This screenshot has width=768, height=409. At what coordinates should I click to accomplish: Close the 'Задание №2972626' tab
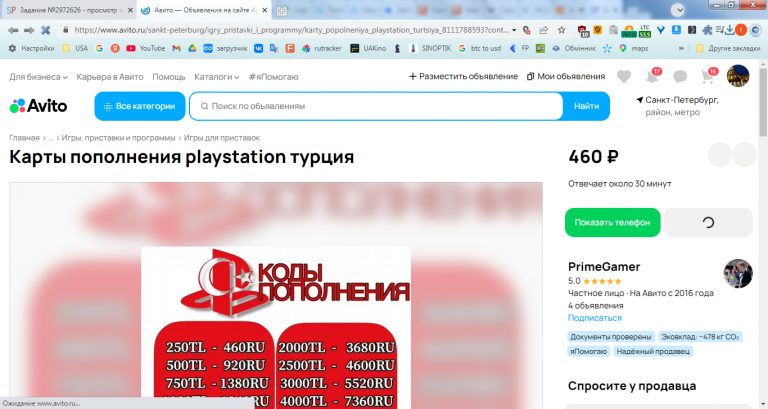click(x=130, y=10)
